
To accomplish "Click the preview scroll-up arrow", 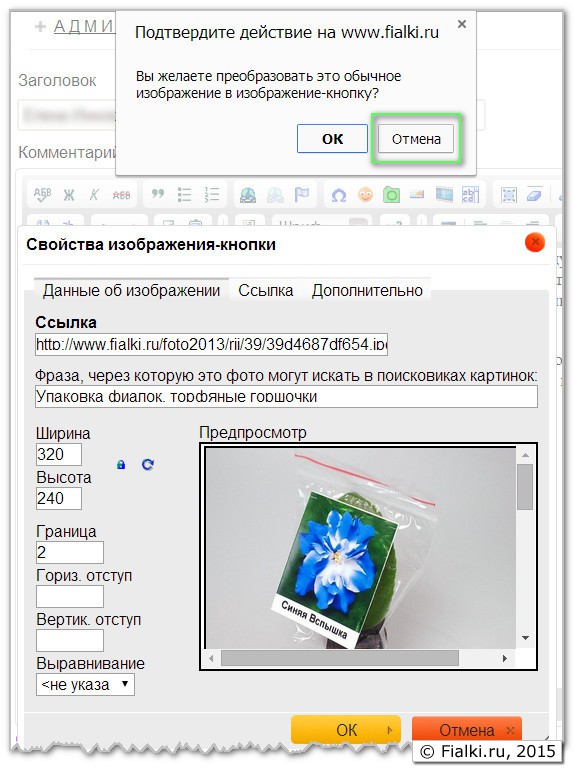I will 525,455.
